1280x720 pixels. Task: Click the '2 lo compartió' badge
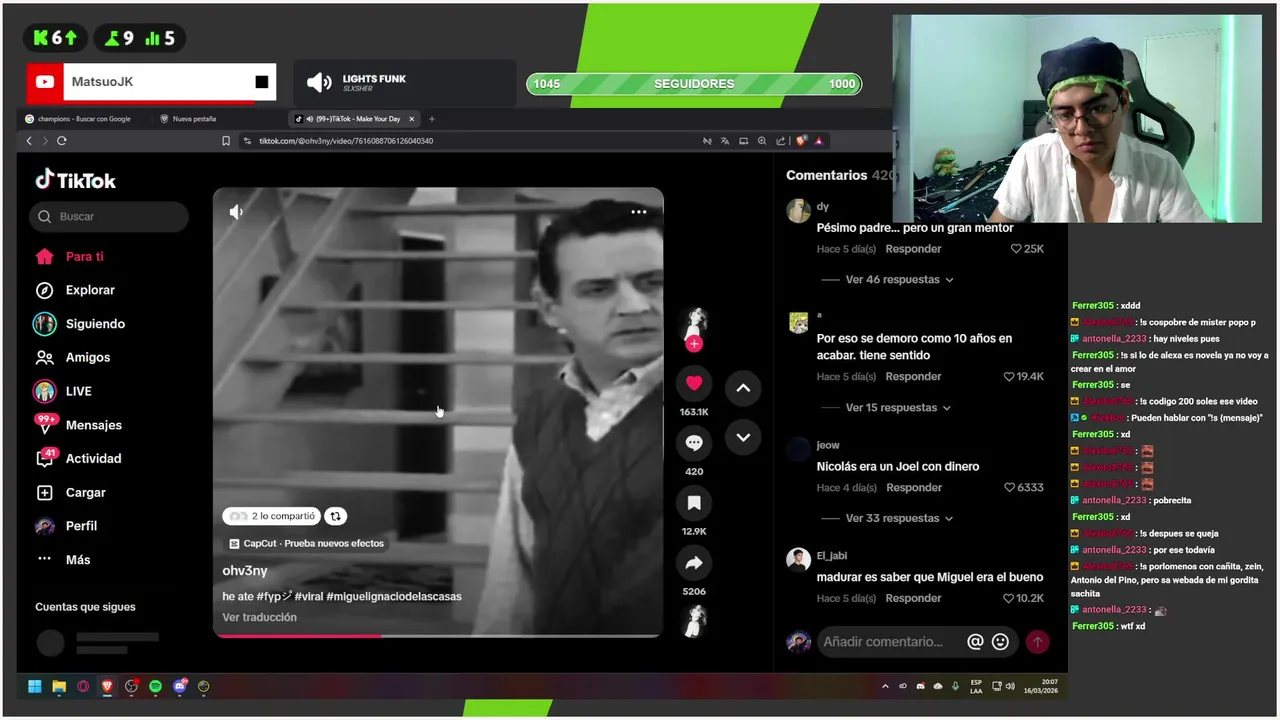point(271,516)
